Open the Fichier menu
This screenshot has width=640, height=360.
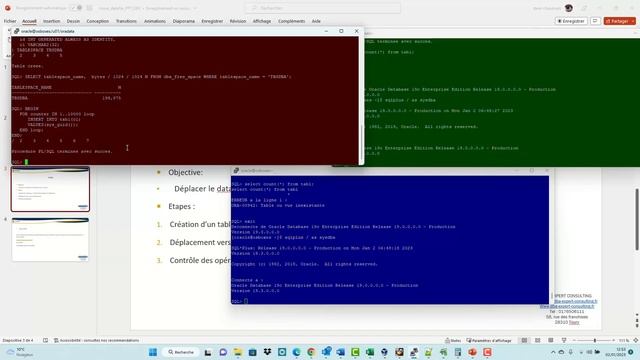(x=10, y=21)
